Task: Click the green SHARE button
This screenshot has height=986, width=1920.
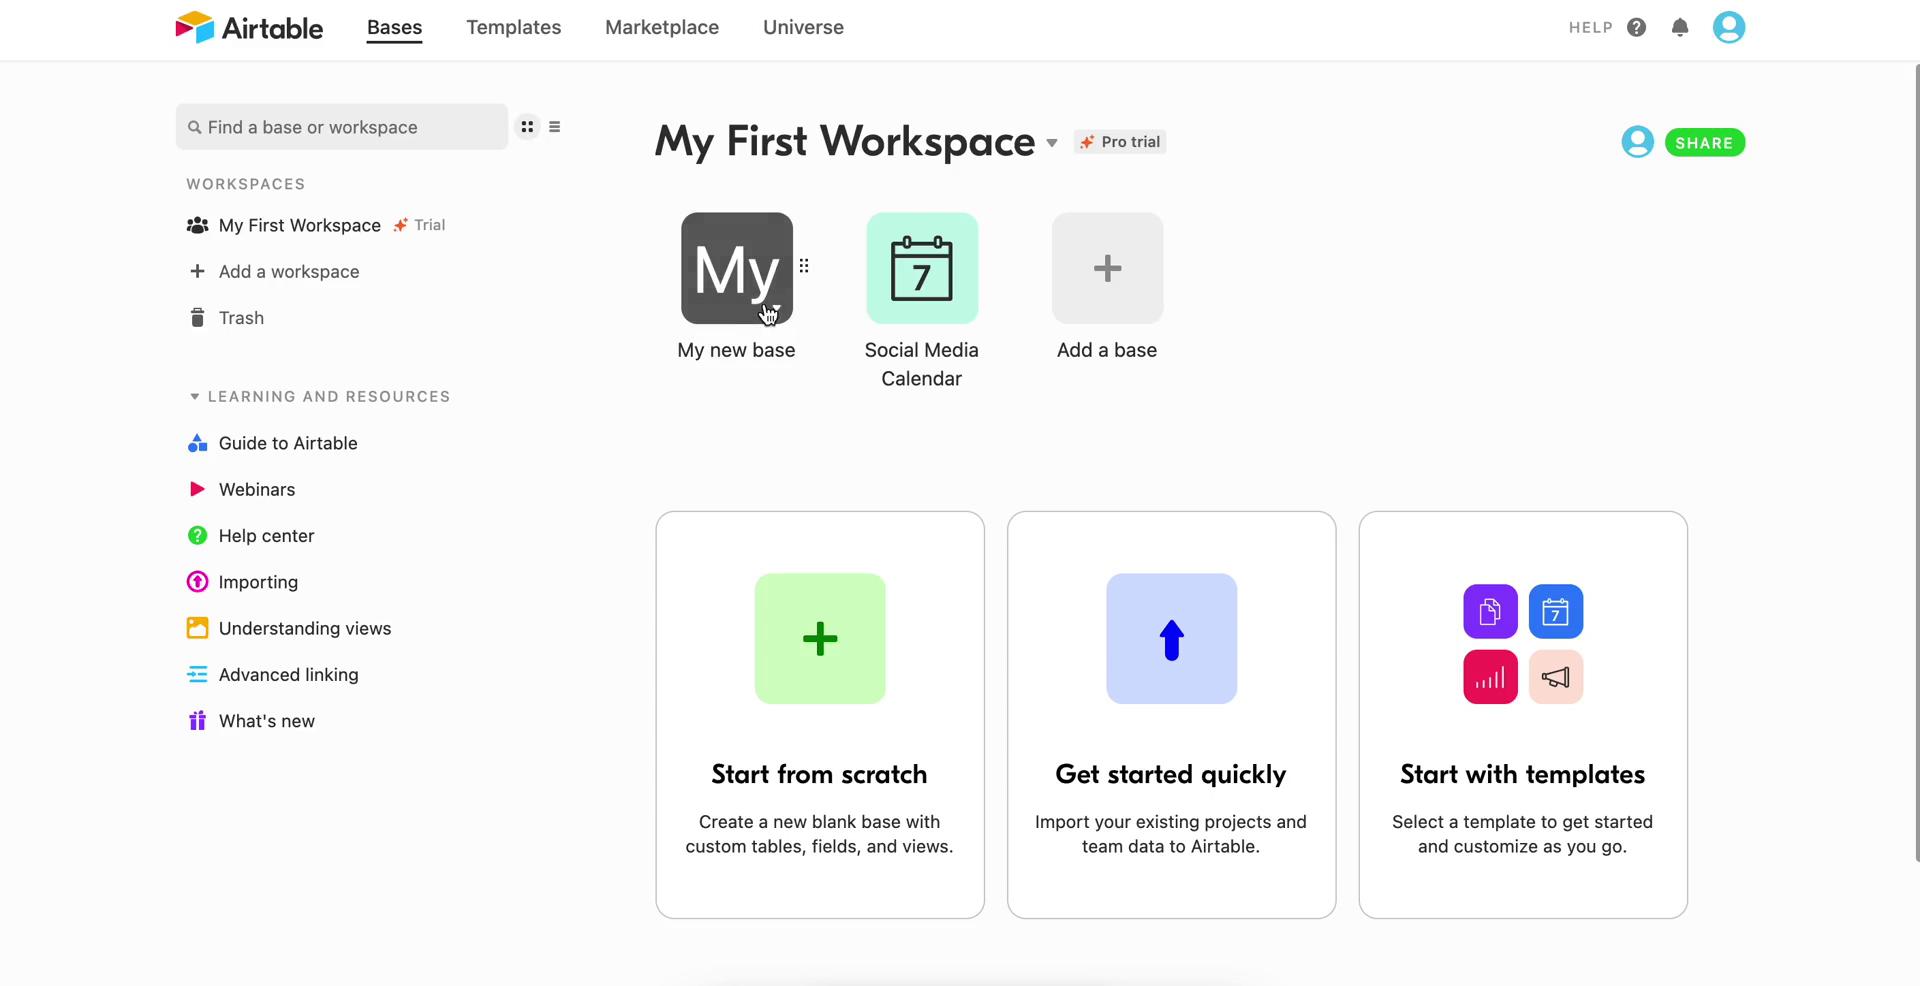Action: (x=1705, y=142)
